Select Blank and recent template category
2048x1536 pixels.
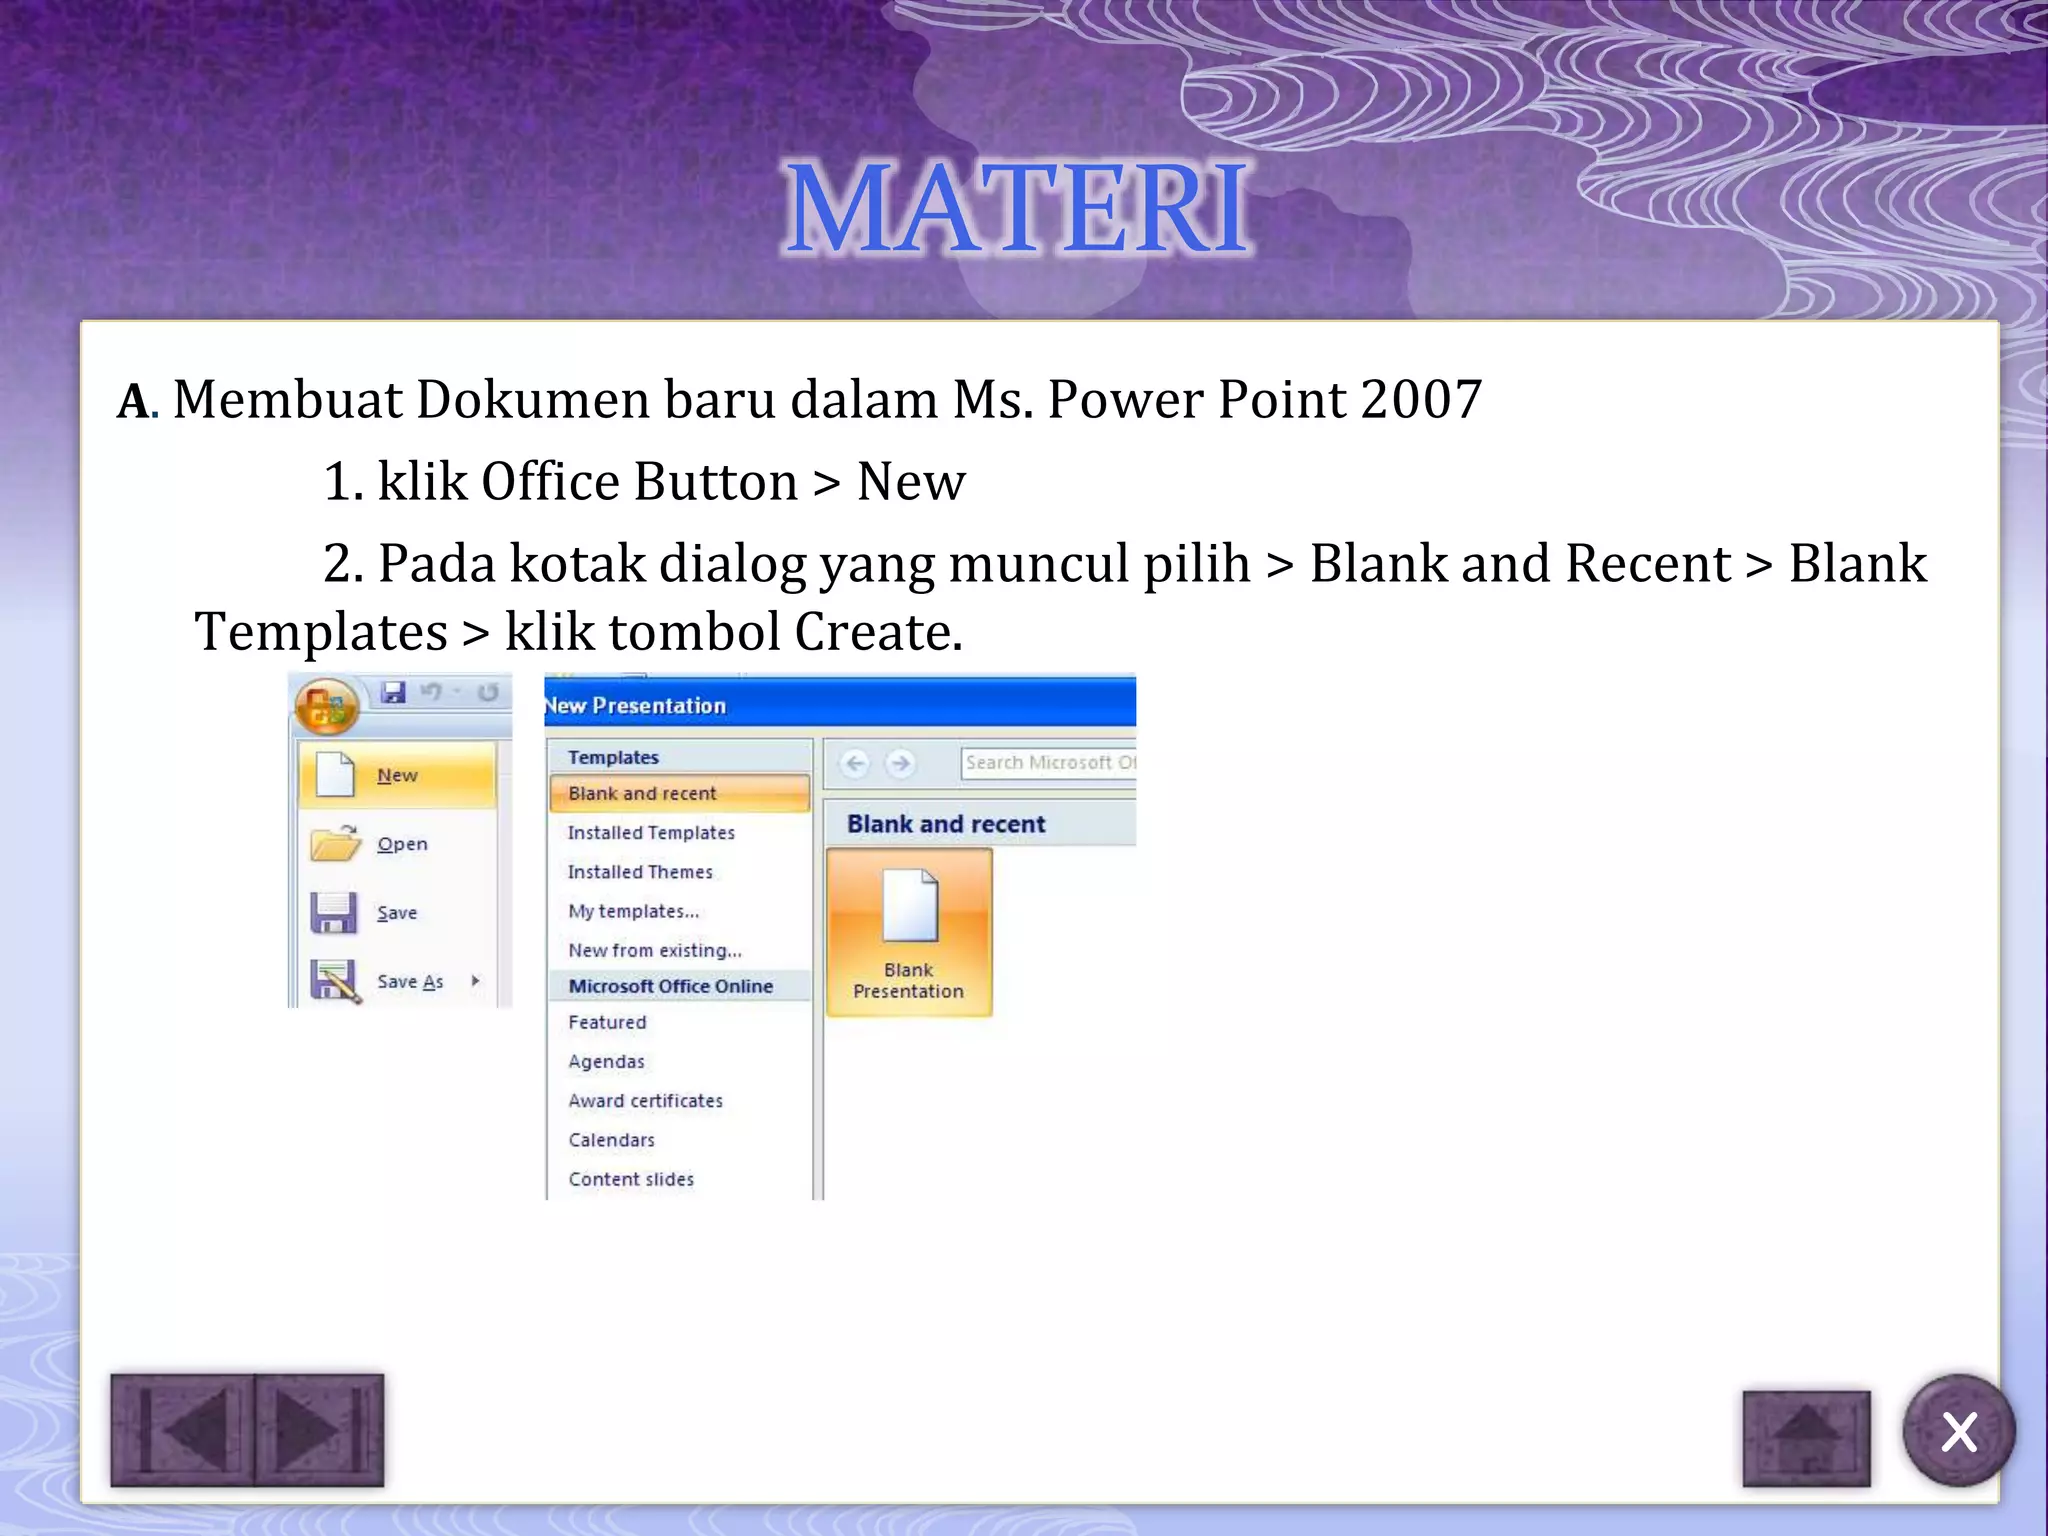(679, 793)
